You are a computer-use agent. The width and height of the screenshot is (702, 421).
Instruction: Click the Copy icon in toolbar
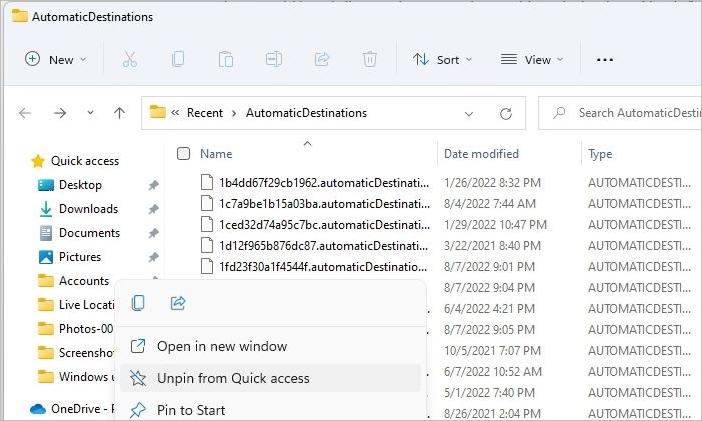click(x=178, y=59)
